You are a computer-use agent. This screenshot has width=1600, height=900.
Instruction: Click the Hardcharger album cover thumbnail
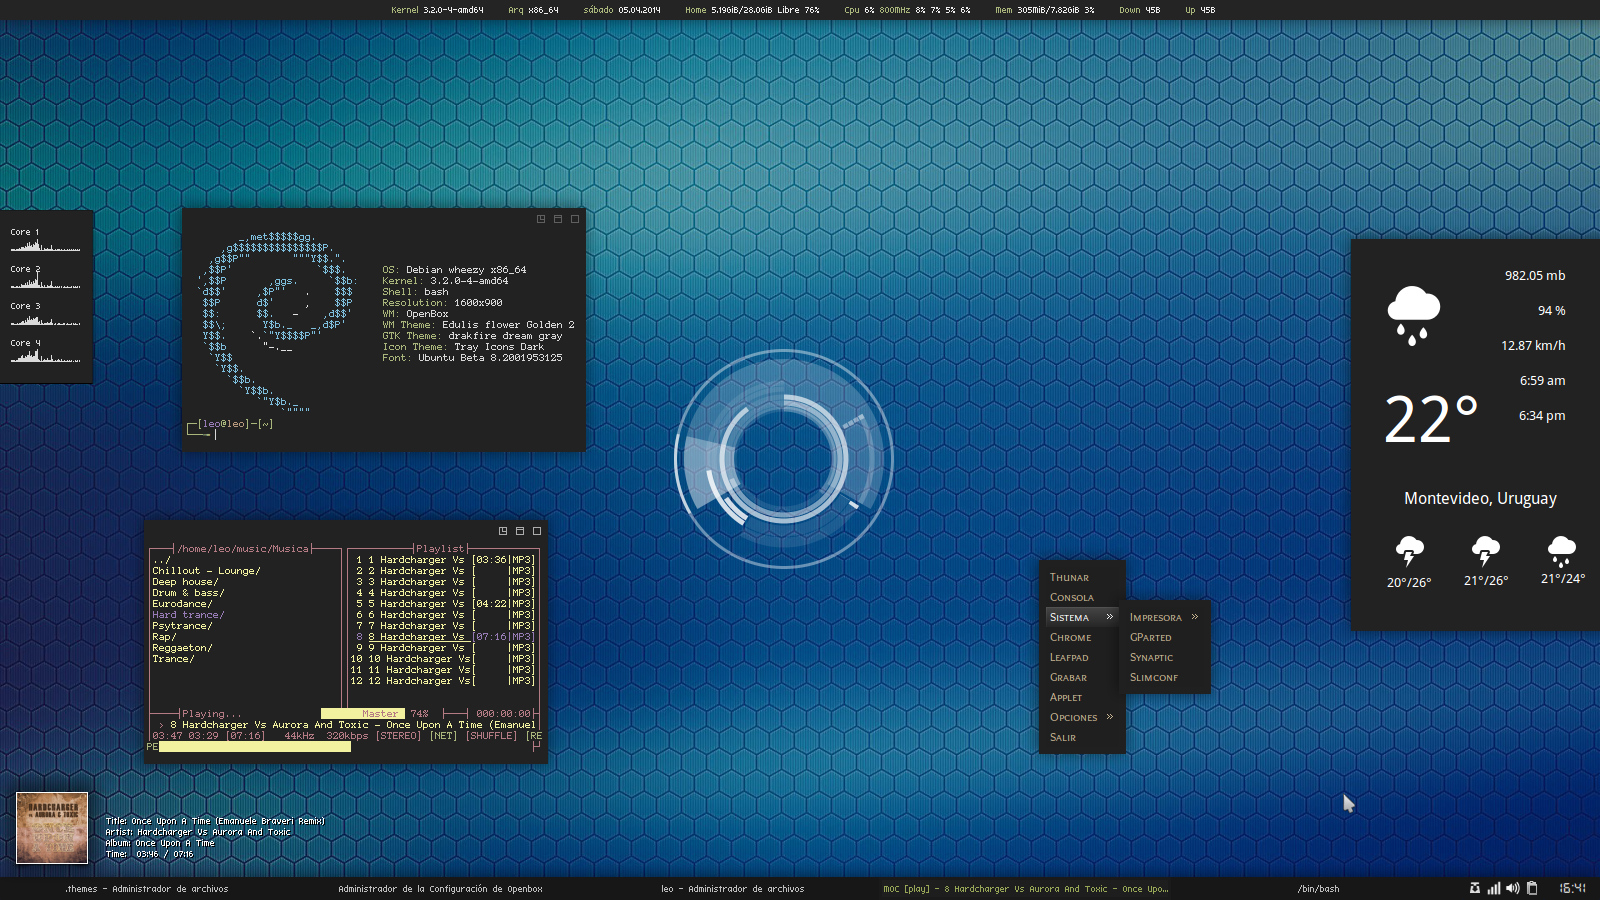[52, 828]
